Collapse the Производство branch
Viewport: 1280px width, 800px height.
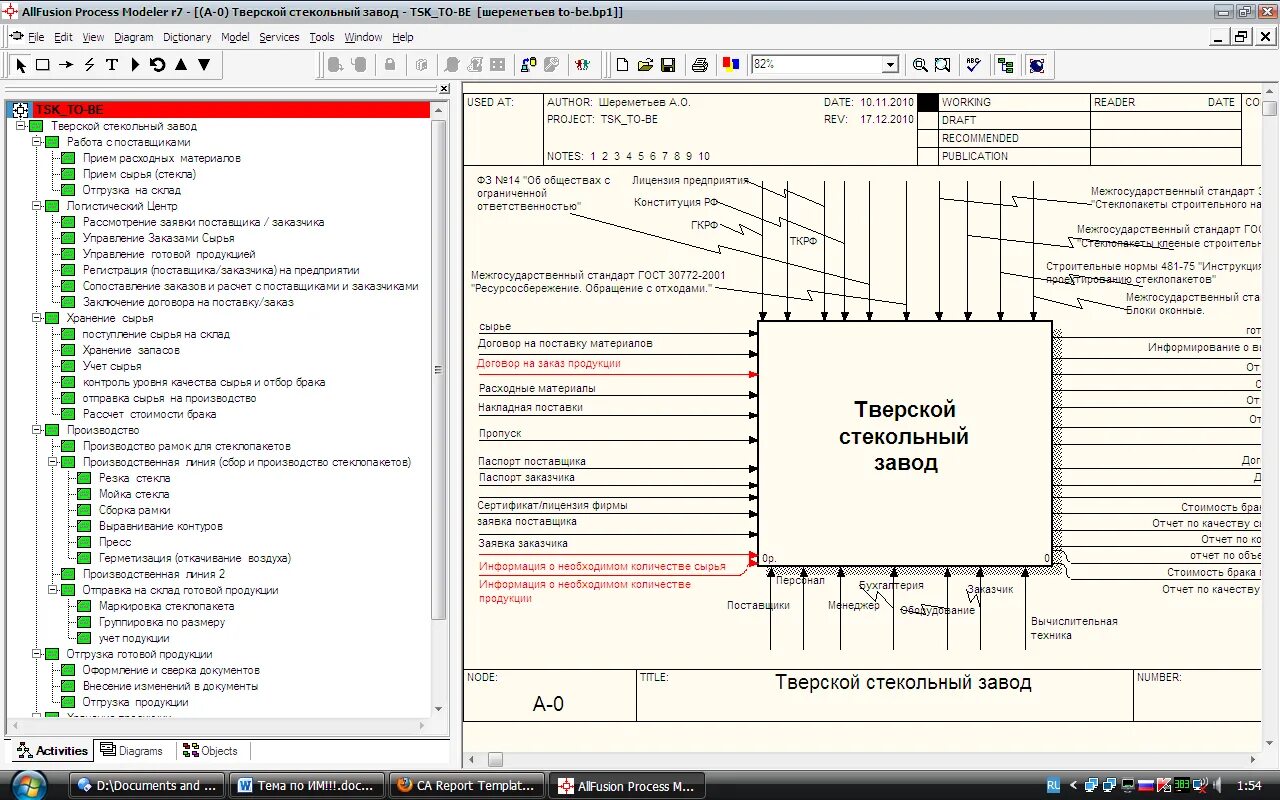[37, 430]
